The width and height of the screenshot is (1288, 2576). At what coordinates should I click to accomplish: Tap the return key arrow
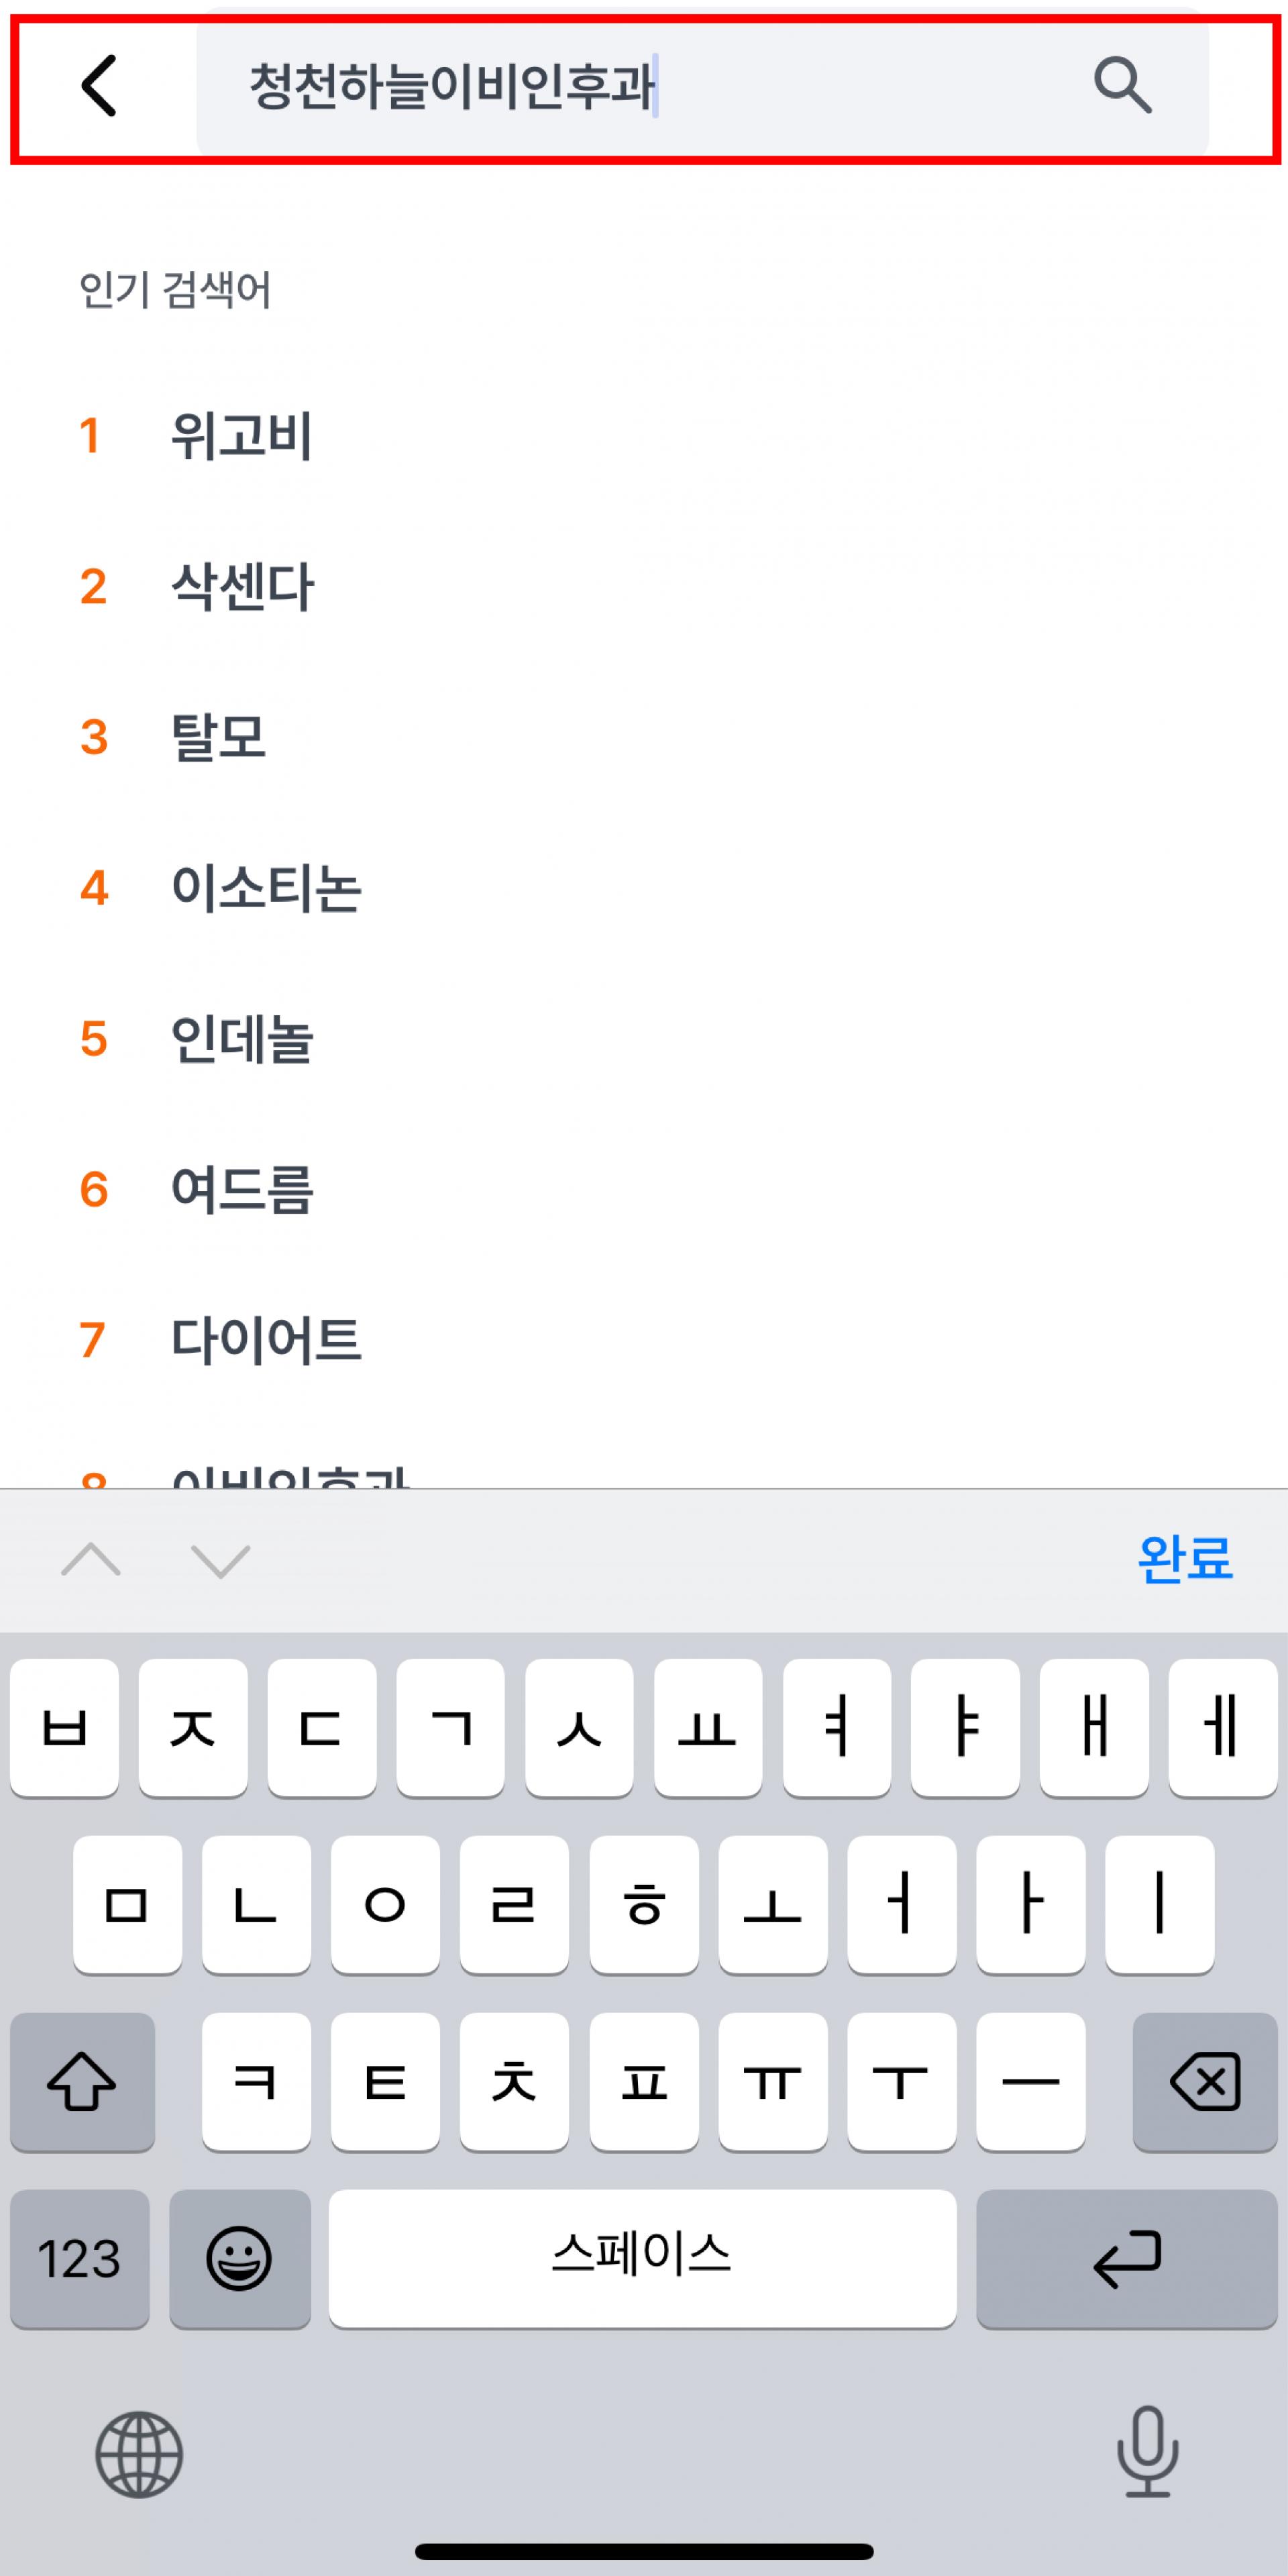(1126, 2259)
